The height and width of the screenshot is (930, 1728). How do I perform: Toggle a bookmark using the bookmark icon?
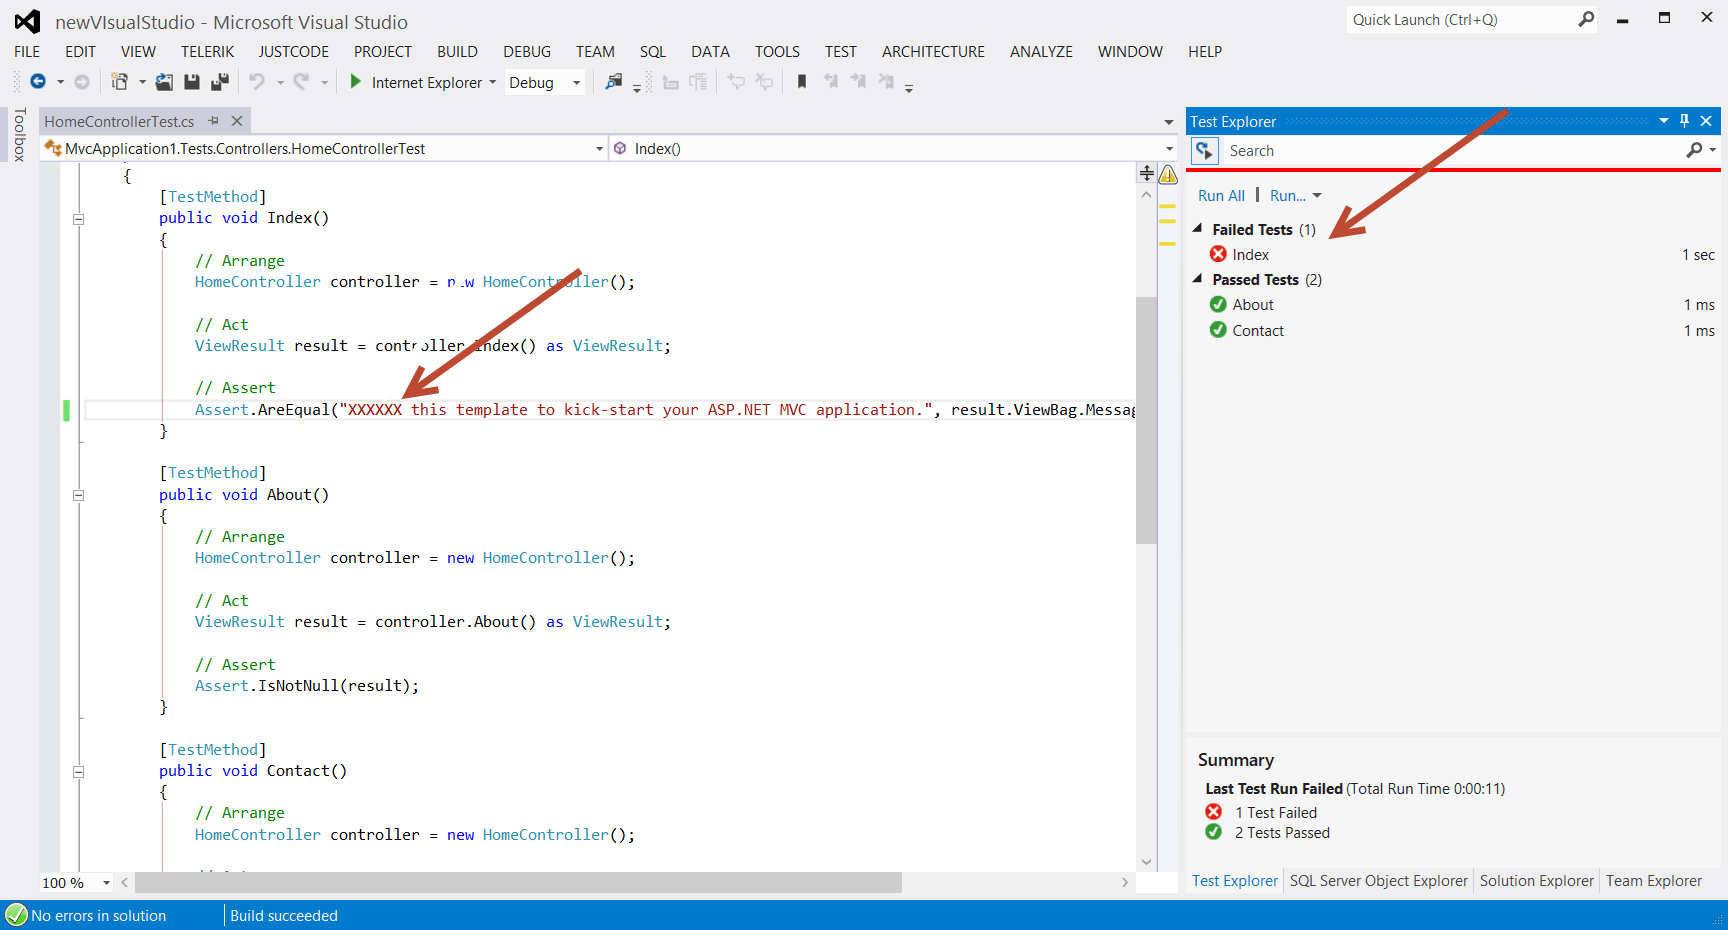tap(801, 82)
